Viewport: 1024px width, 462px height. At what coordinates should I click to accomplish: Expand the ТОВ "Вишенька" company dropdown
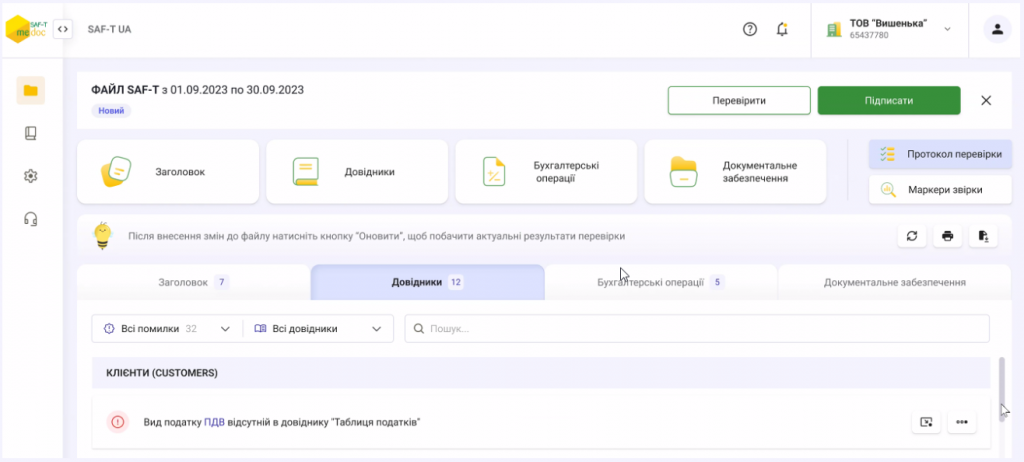[948, 29]
